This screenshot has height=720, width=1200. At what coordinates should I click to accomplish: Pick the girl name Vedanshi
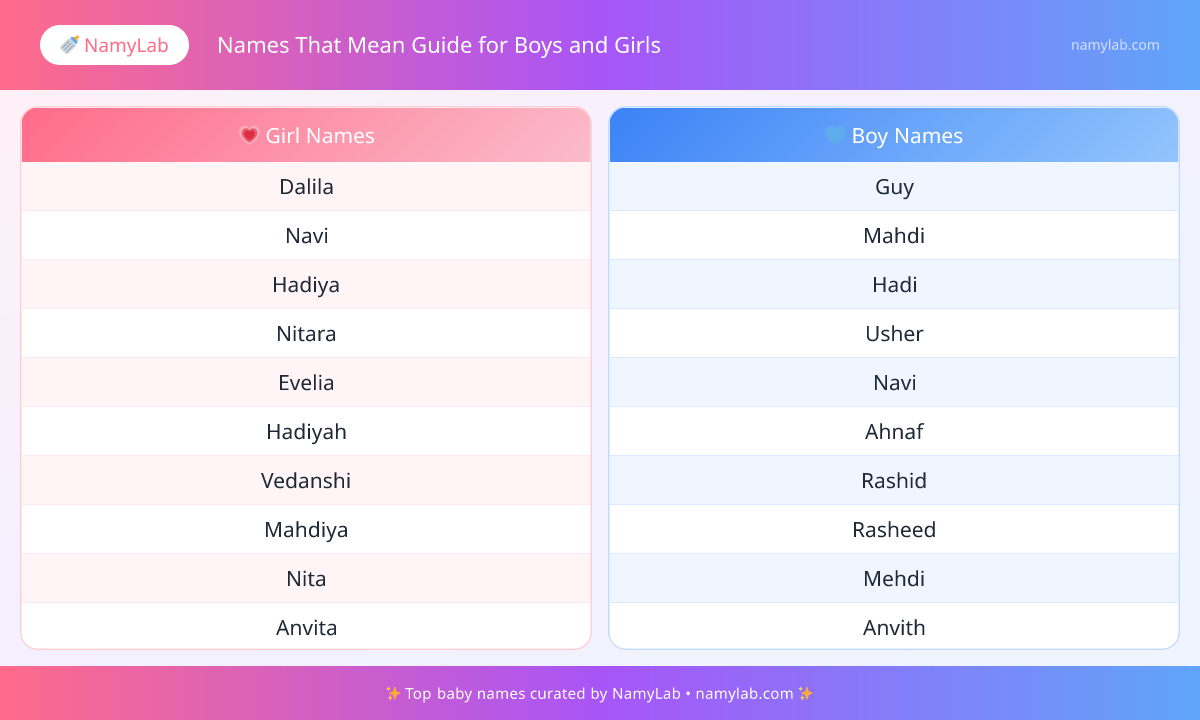(306, 481)
